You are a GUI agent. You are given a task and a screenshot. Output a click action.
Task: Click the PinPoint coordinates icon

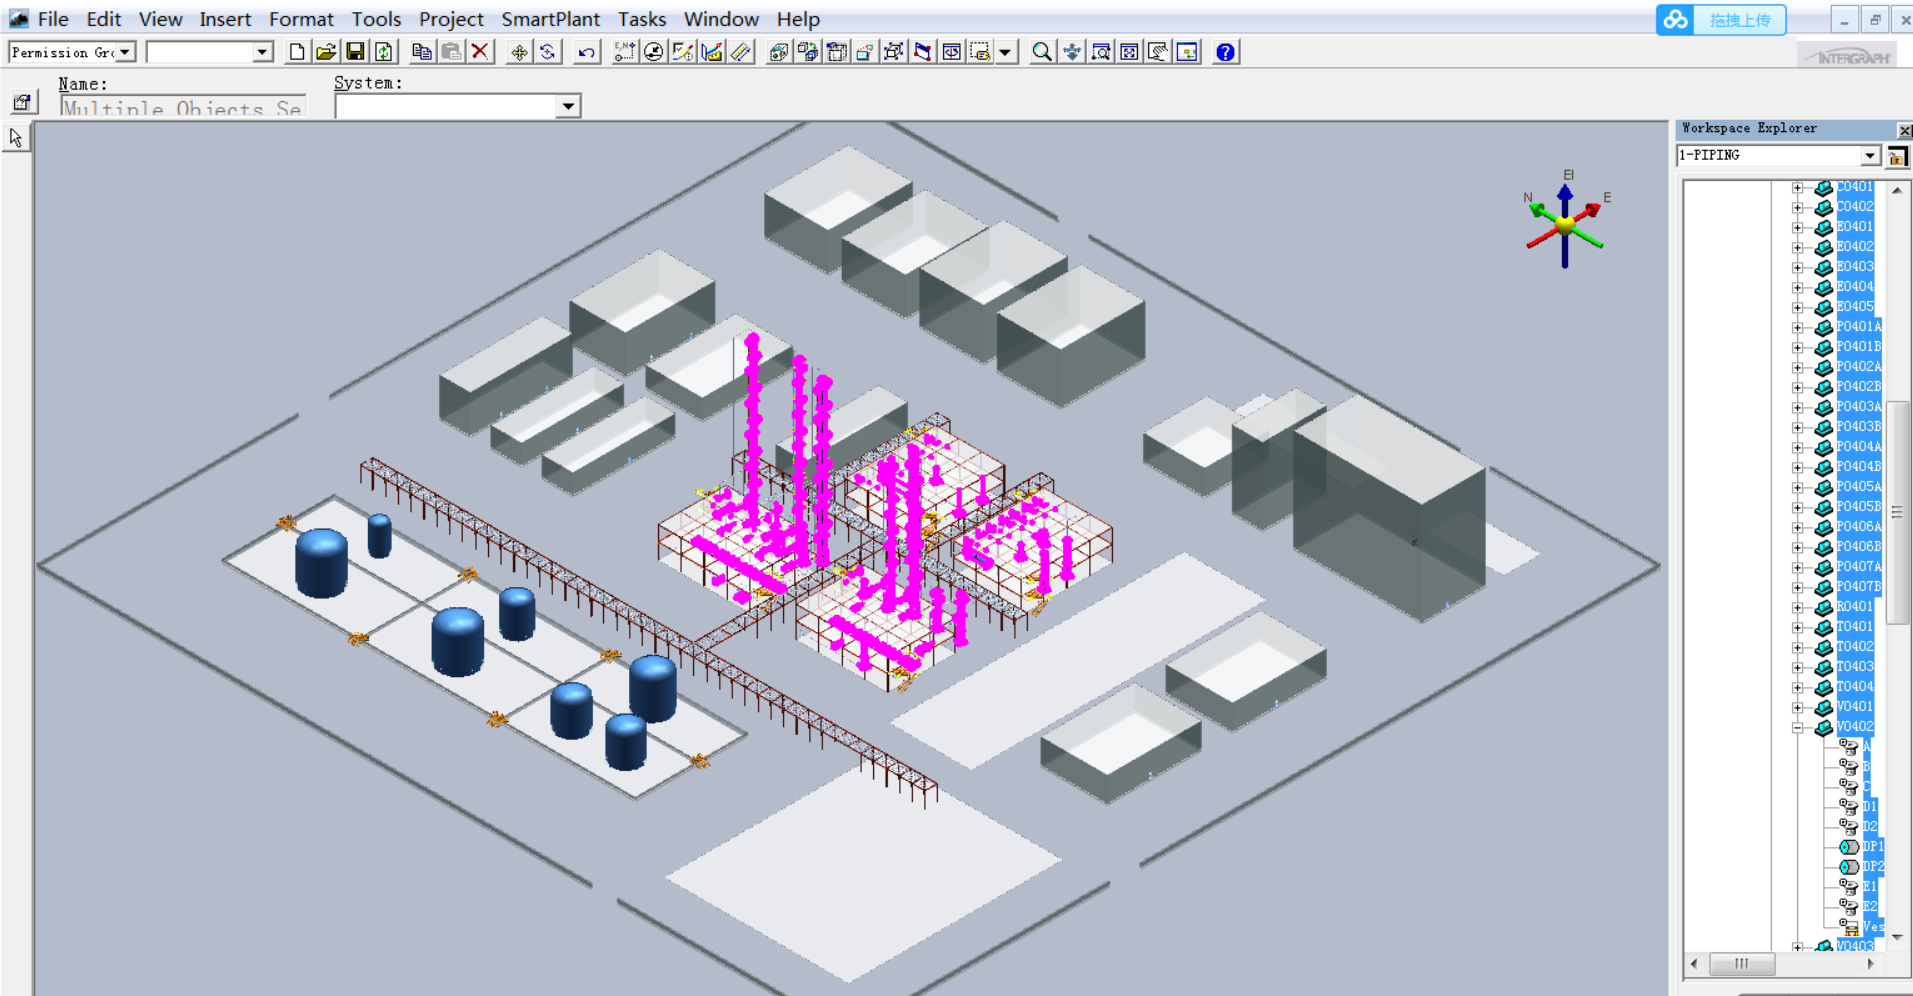click(625, 52)
